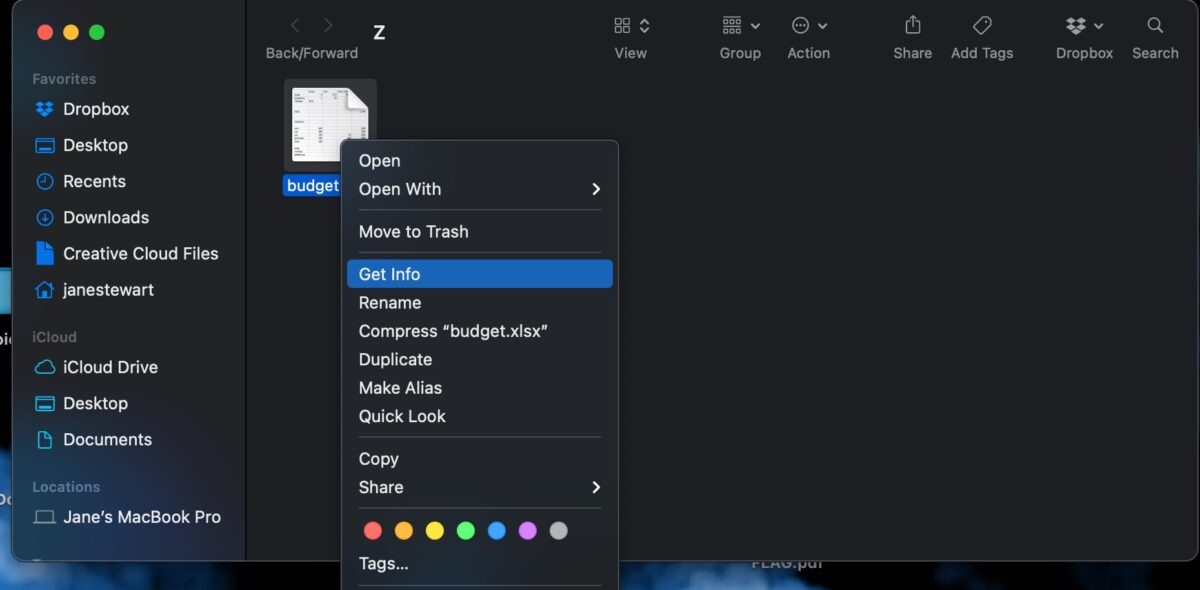
Task: Click the Share toolbar icon
Action: (x=912, y=26)
